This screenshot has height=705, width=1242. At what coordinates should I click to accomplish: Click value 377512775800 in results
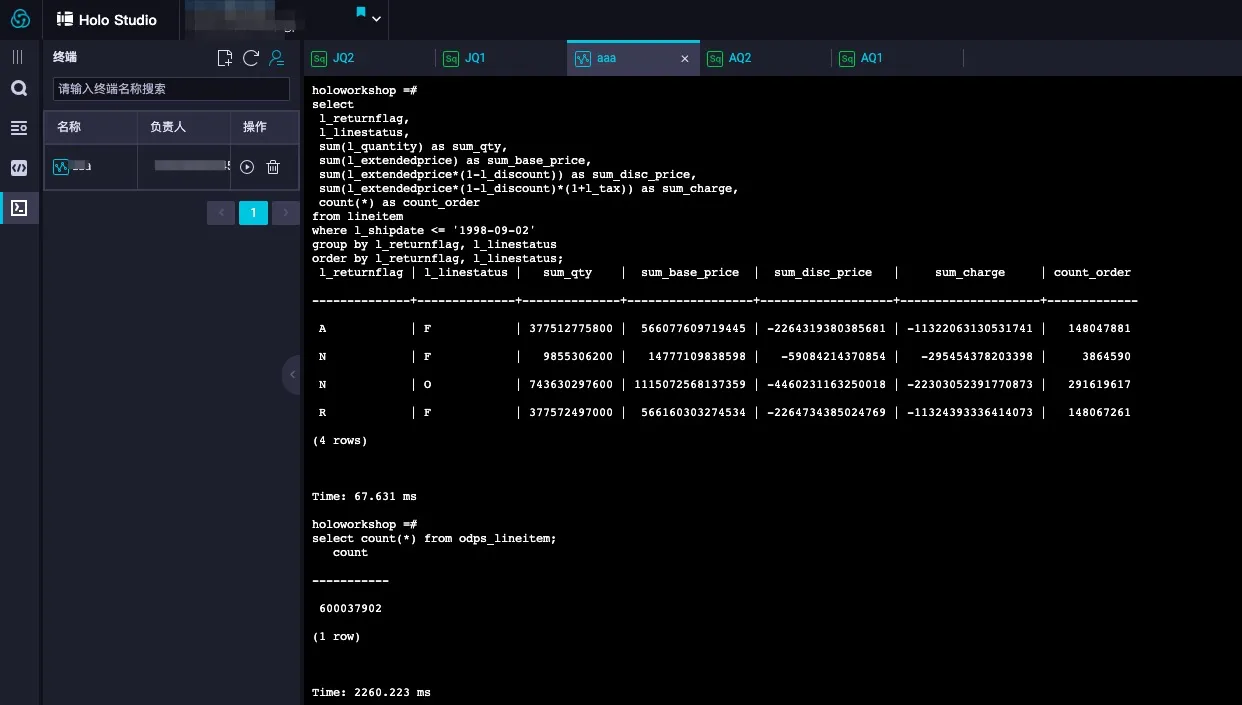pos(570,328)
